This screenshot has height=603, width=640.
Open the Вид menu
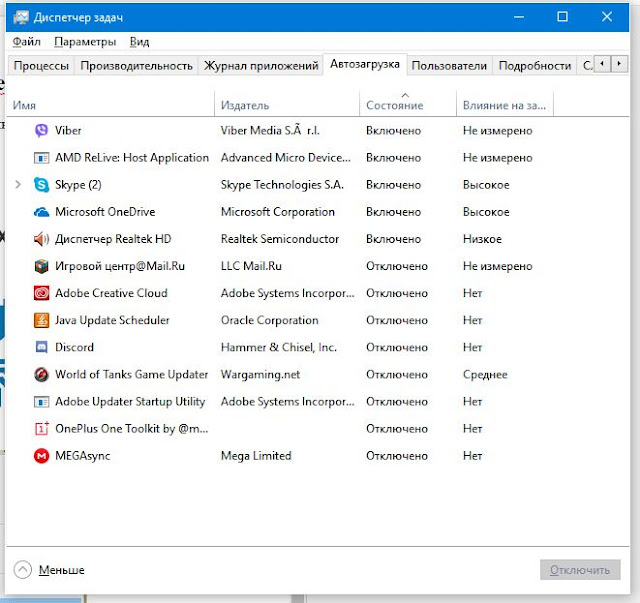tap(139, 42)
